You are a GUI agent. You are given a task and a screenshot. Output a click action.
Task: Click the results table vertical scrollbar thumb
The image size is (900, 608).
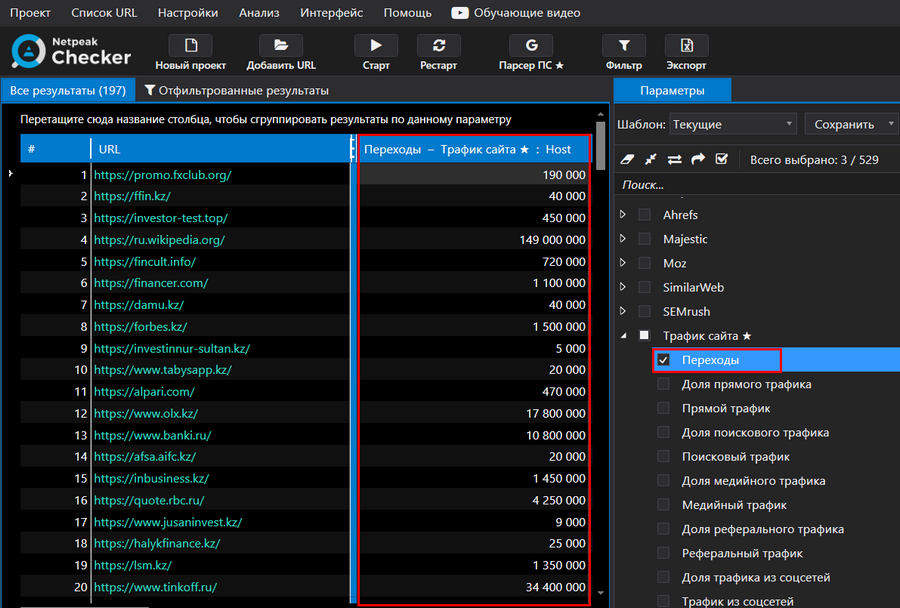coord(600,145)
